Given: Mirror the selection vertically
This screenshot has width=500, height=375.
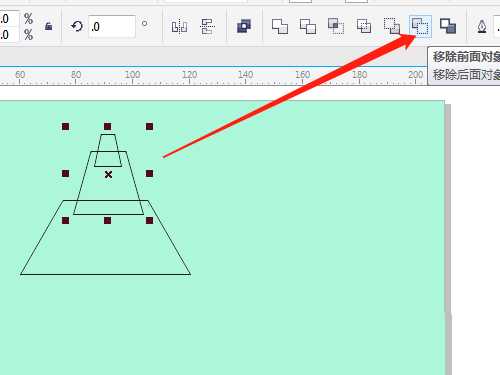Looking at the screenshot, I should tap(207, 26).
